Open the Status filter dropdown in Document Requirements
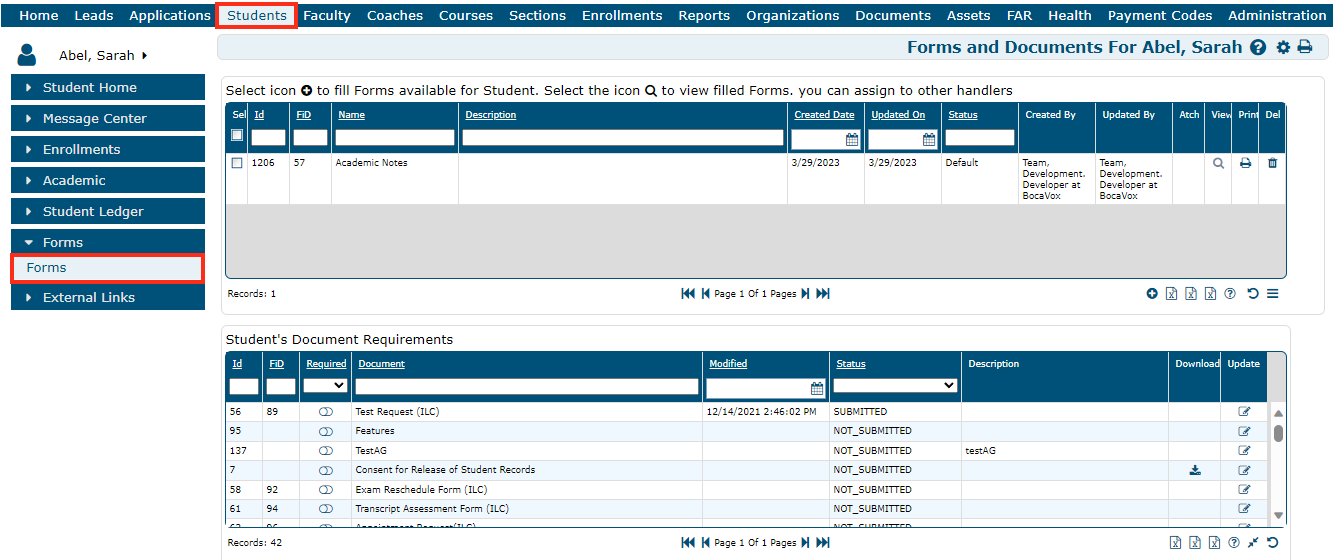 (895, 385)
